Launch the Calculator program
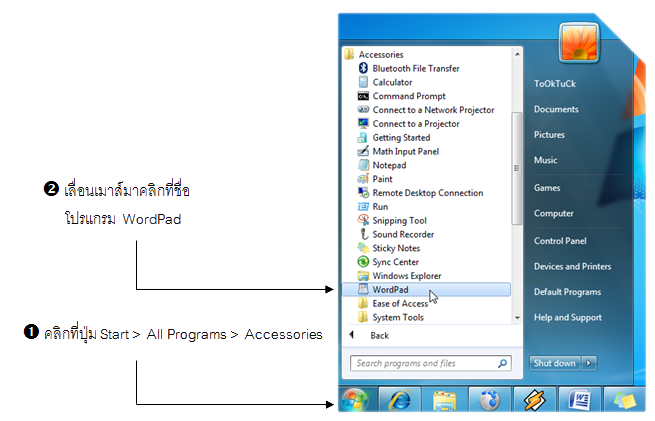Viewport: 655px width, 421px height. pyautogui.click(x=392, y=82)
